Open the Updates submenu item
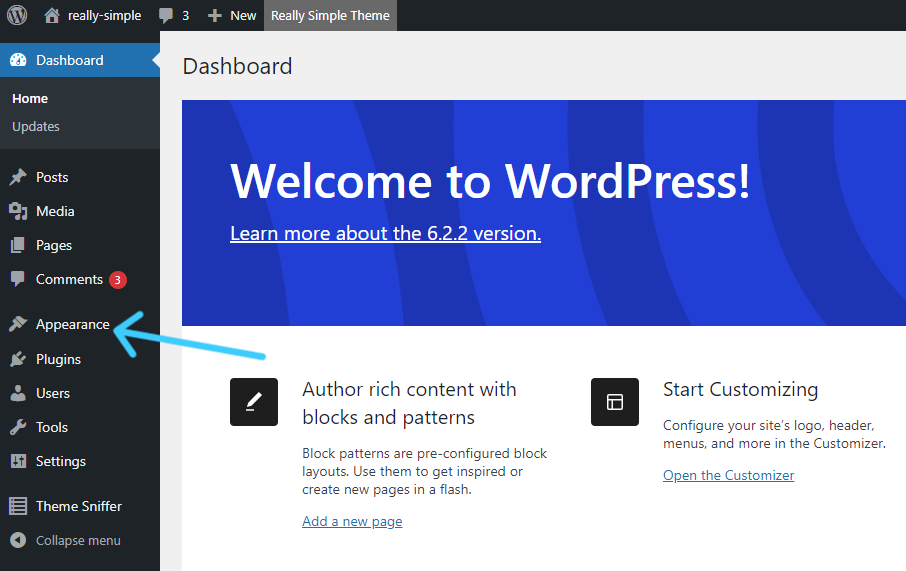The width and height of the screenshot is (906, 571). point(36,127)
